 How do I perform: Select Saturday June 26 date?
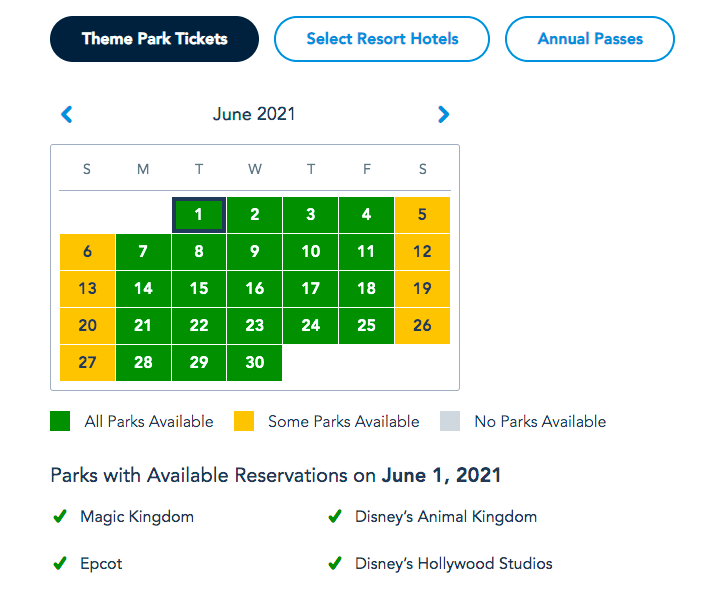click(x=422, y=325)
